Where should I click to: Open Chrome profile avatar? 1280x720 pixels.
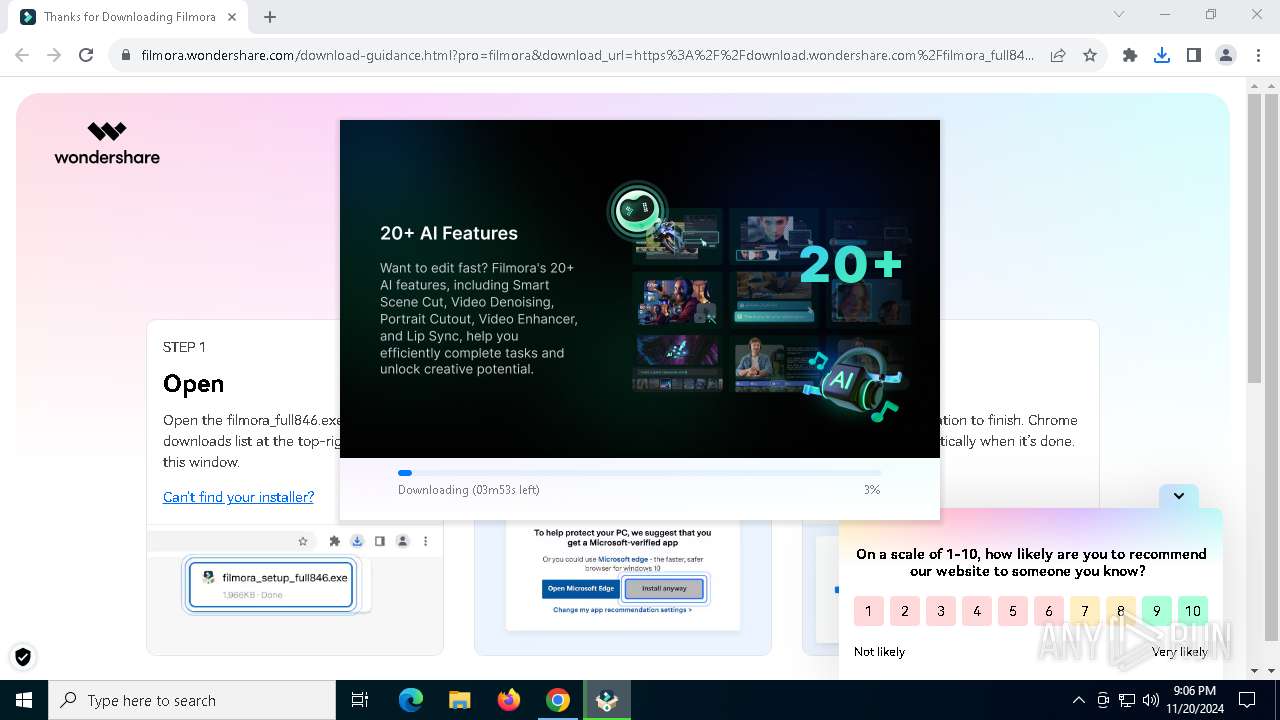point(1226,56)
